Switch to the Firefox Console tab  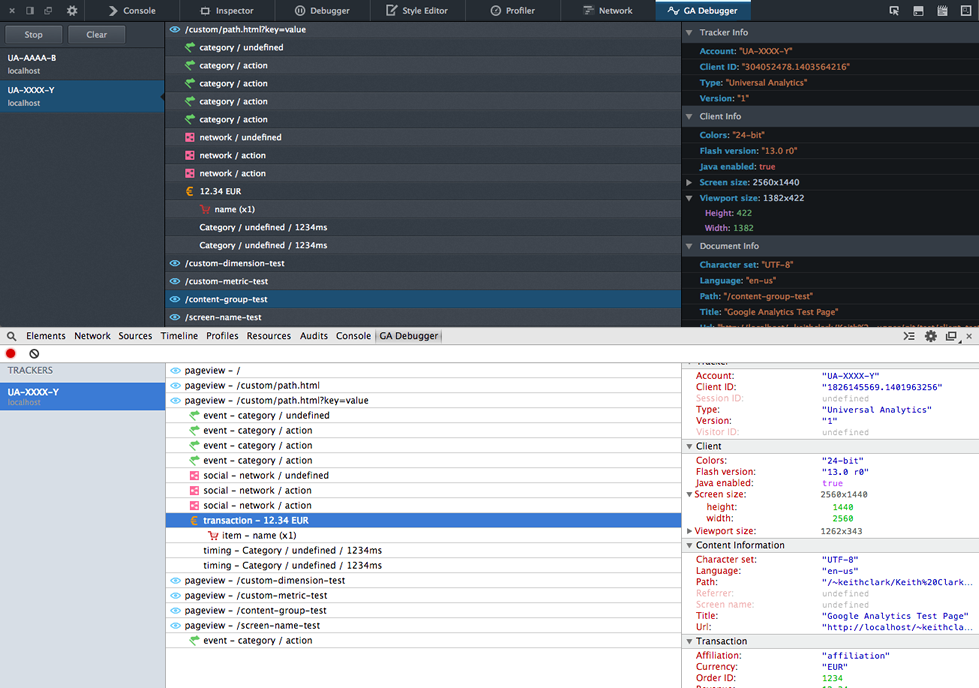pyautogui.click(x=132, y=11)
